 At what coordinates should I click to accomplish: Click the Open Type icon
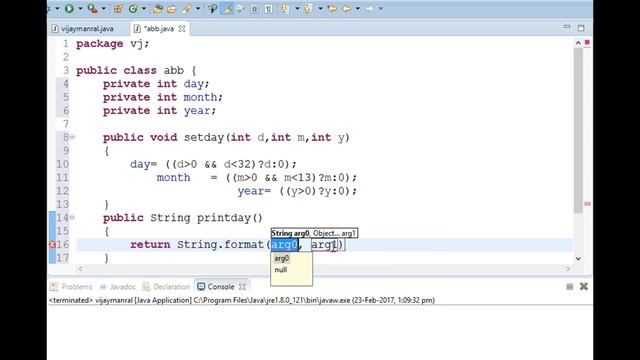157,8
